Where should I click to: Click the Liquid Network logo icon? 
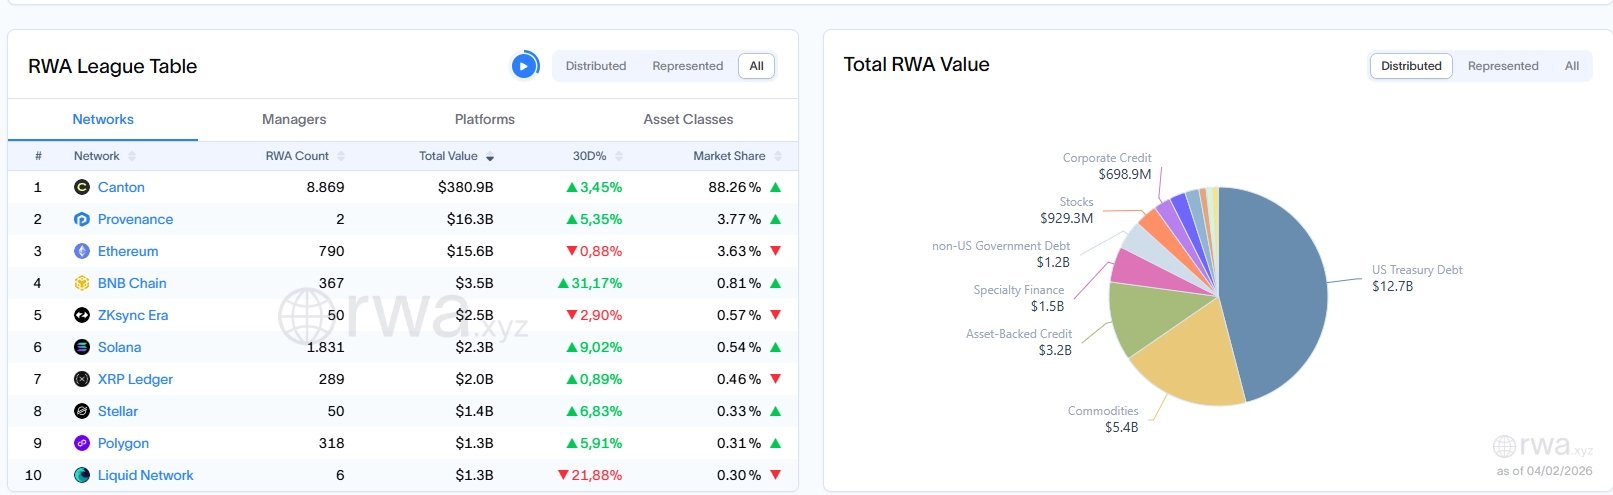pos(82,475)
